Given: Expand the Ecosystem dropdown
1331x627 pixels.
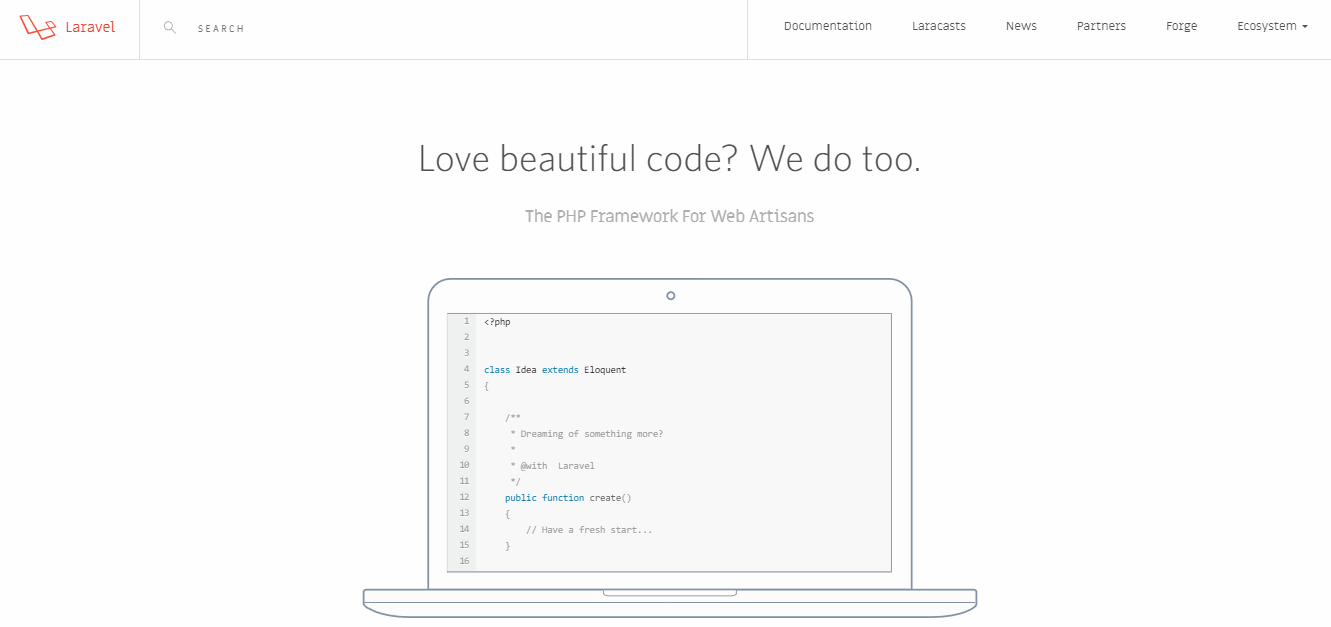Looking at the screenshot, I should pos(1272,26).
